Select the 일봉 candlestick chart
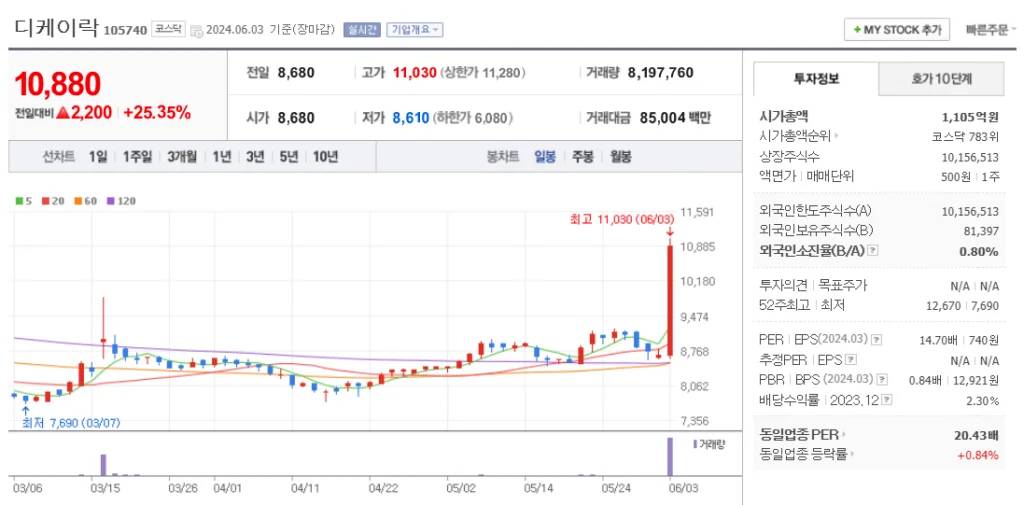The height and width of the screenshot is (505, 1024). pyautogui.click(x=545, y=157)
